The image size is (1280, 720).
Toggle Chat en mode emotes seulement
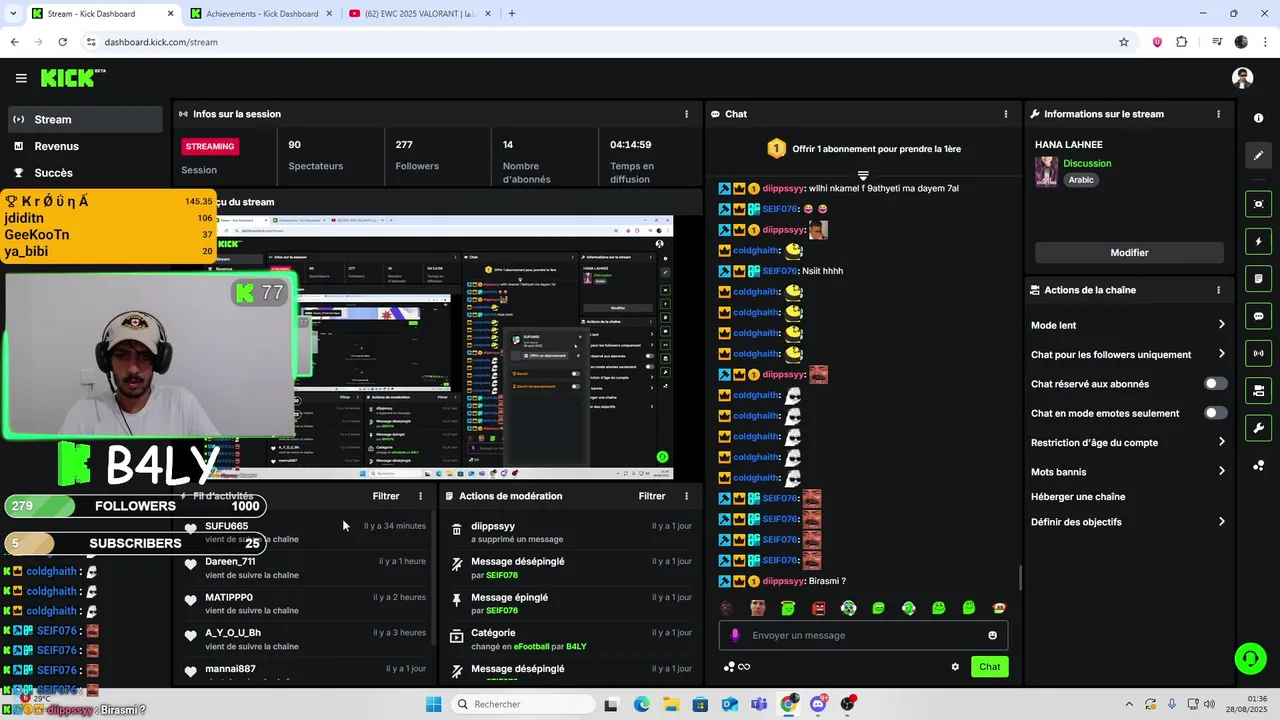click(1215, 413)
